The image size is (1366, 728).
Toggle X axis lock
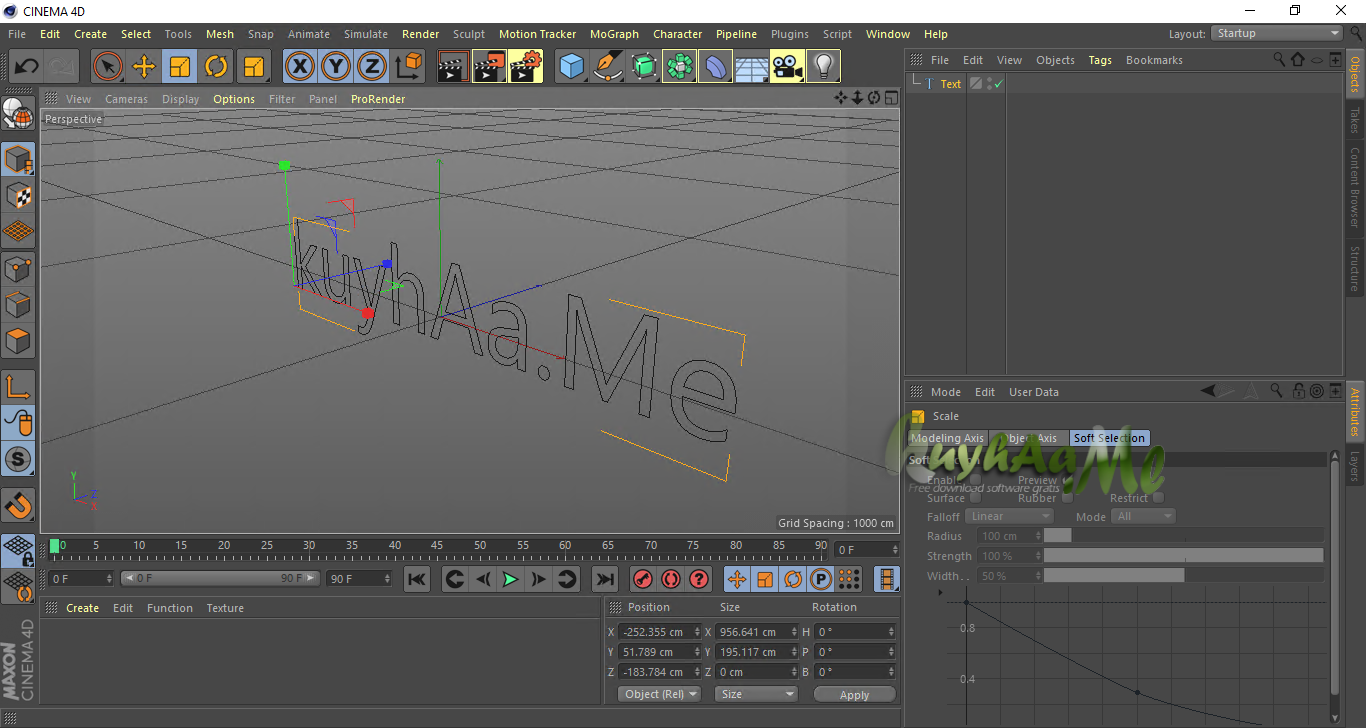(x=300, y=67)
